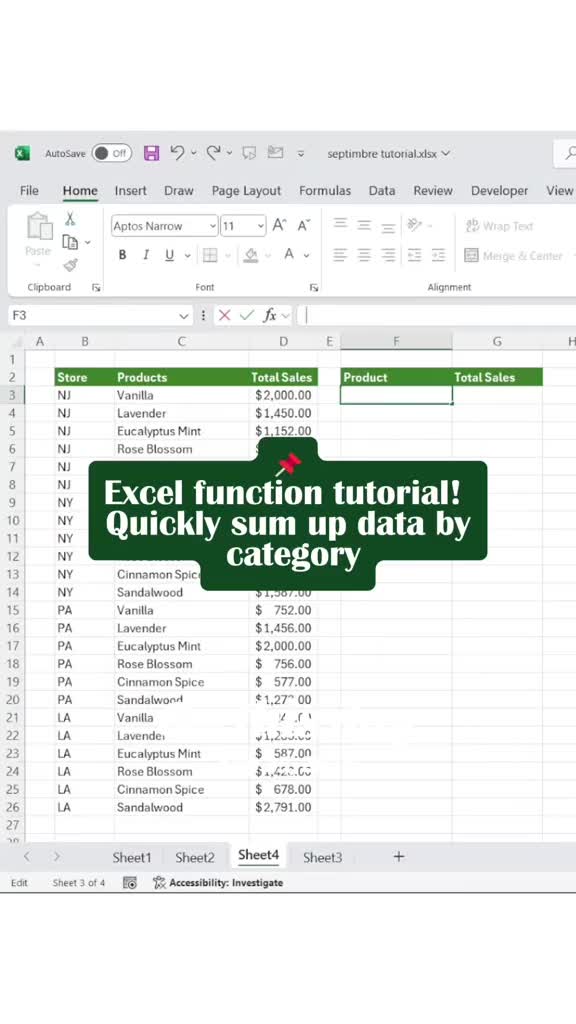Viewport: 576px width, 1024px height.
Task: Go to the Data ribbon tab
Action: click(382, 191)
